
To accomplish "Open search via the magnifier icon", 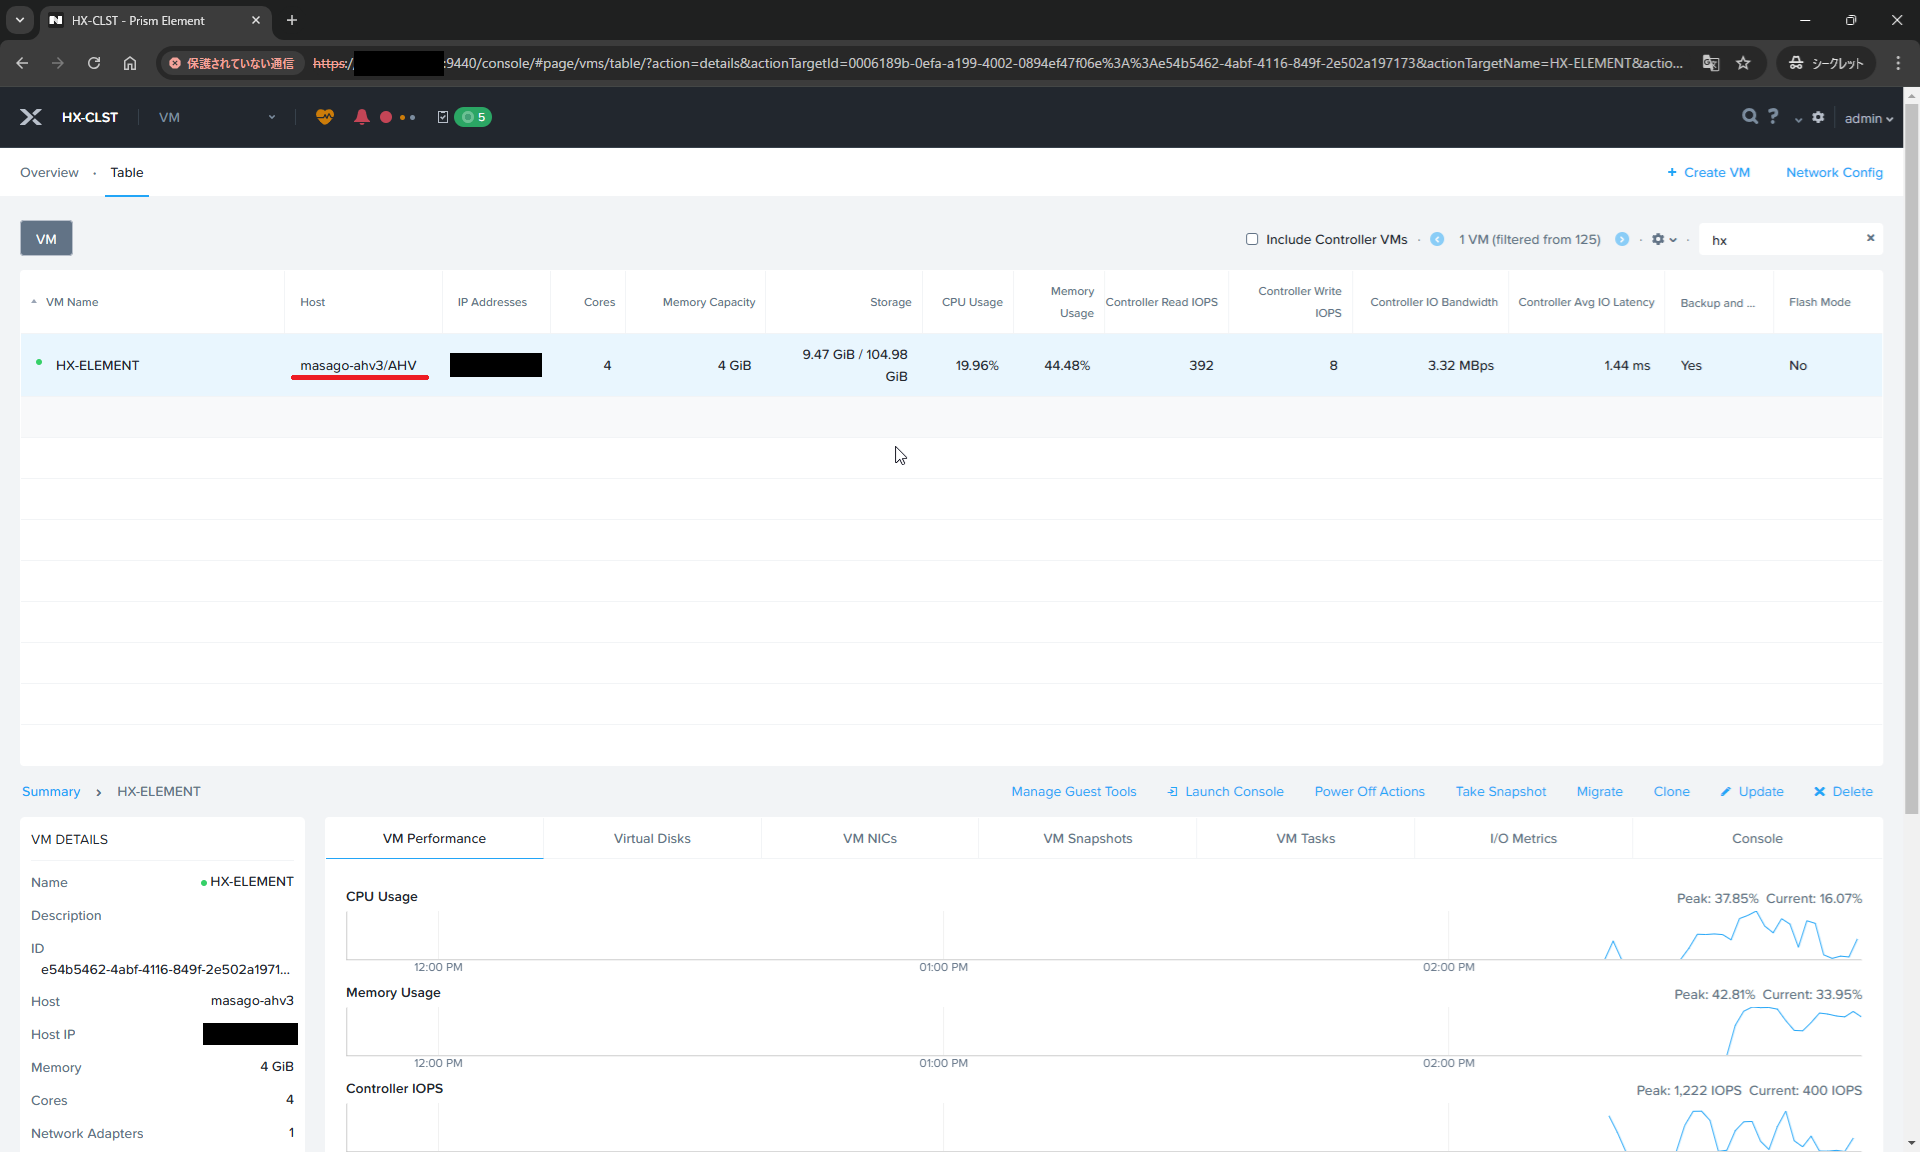I will tap(1749, 117).
